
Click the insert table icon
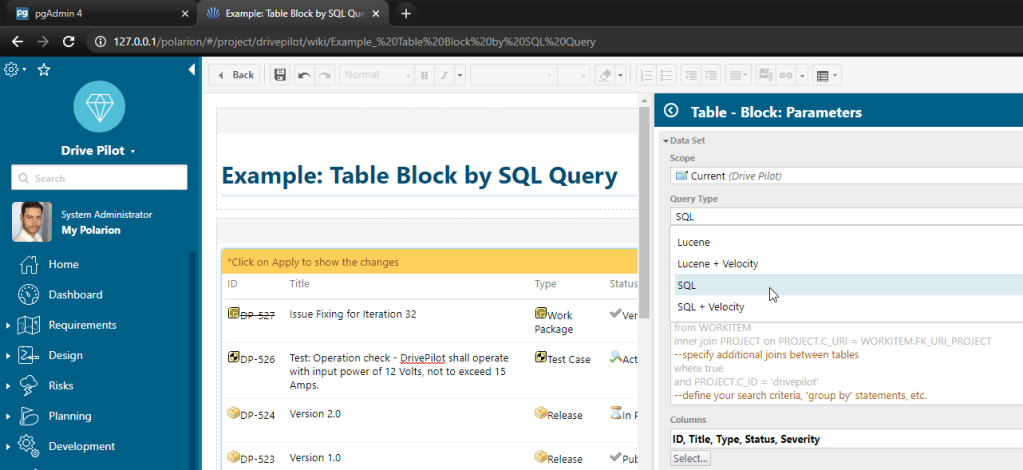(x=821, y=75)
